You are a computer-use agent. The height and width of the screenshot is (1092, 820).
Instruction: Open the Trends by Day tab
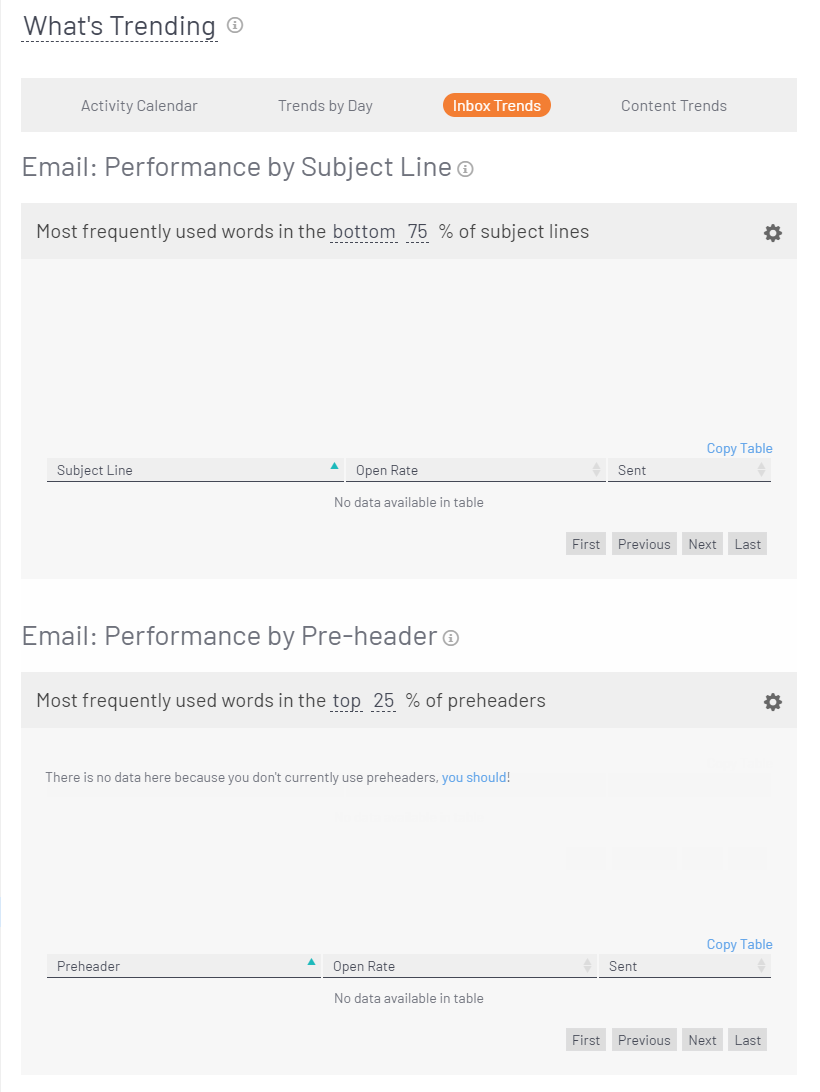[x=325, y=106]
